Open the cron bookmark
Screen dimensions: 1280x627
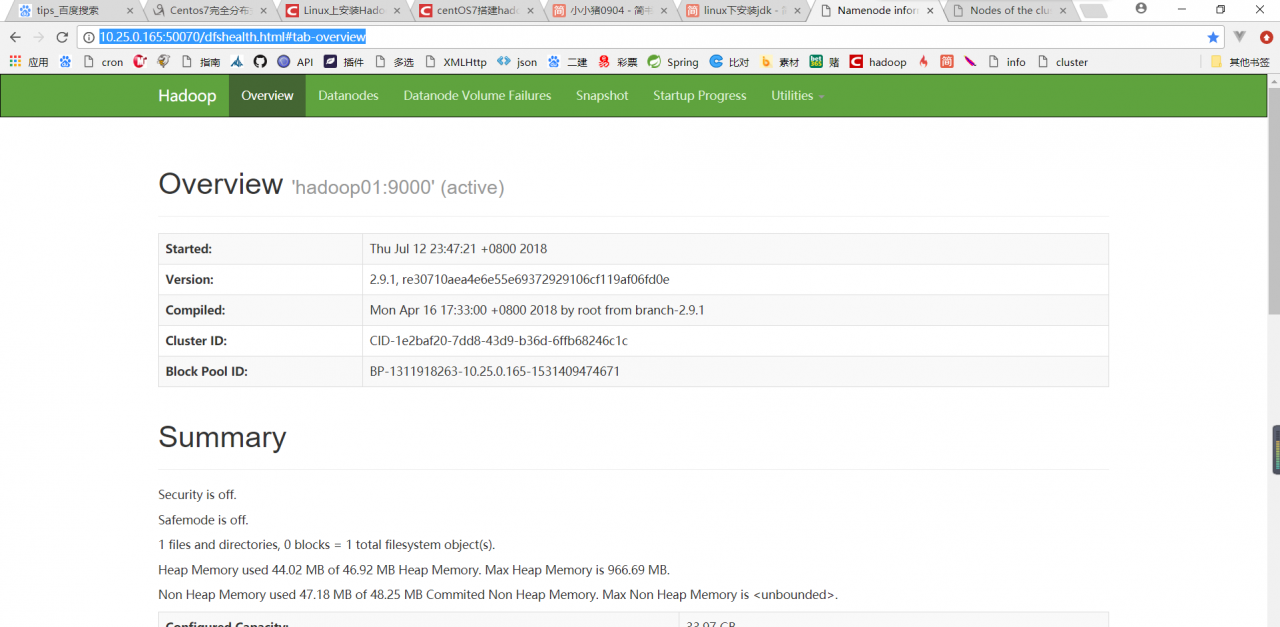coord(104,62)
